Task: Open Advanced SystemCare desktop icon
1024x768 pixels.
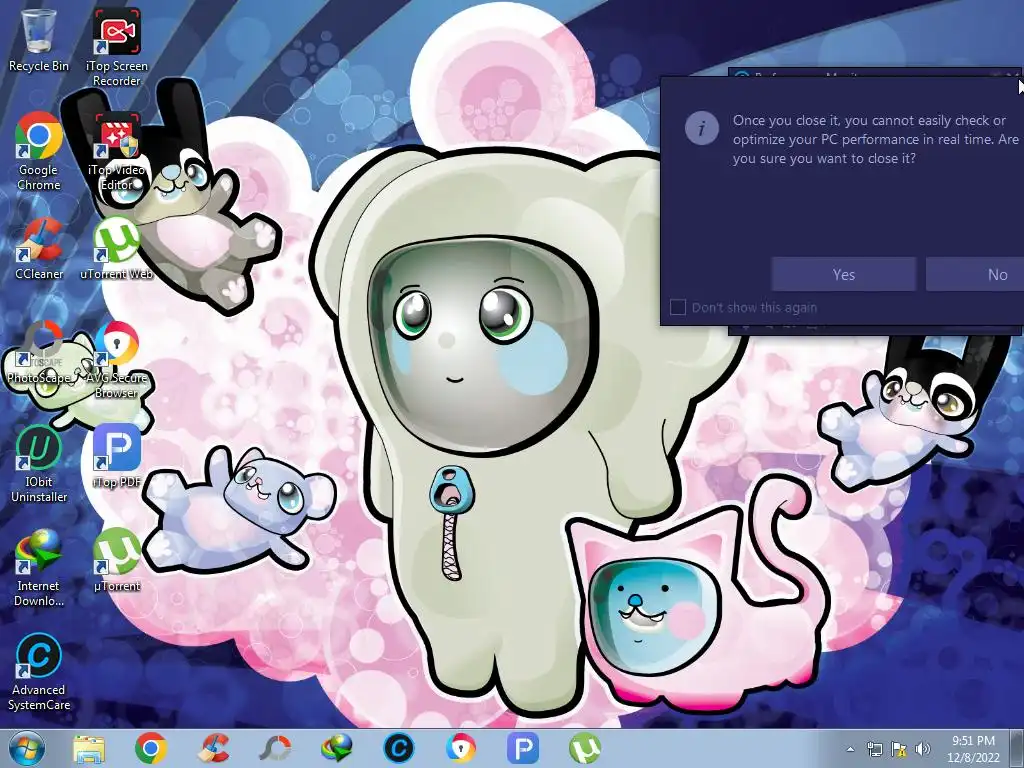Action: pyautogui.click(x=39, y=672)
